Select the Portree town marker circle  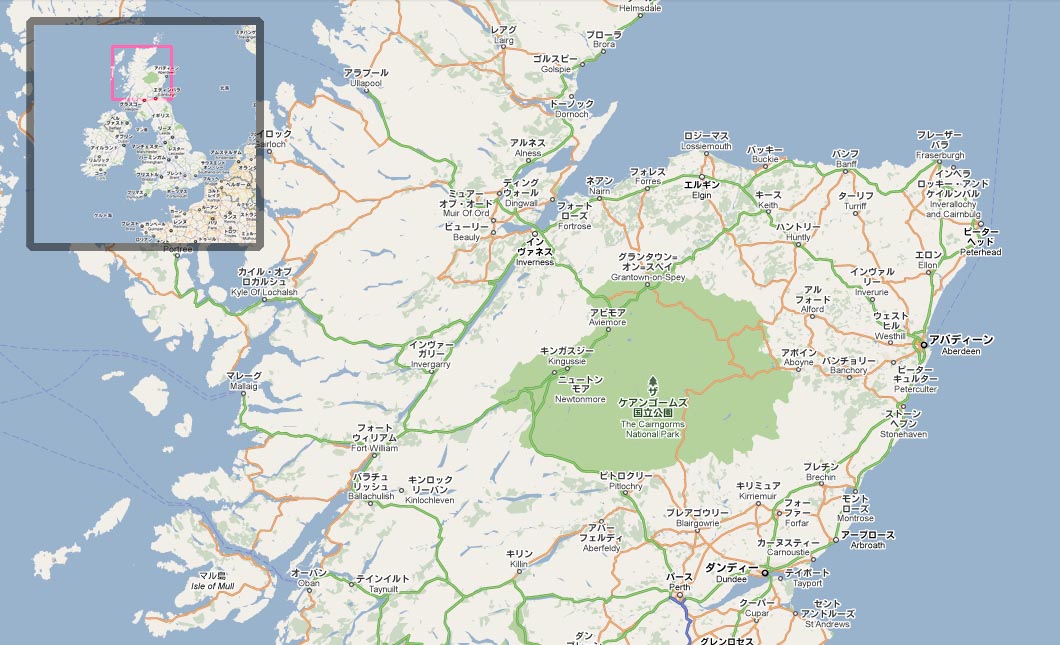click(176, 254)
